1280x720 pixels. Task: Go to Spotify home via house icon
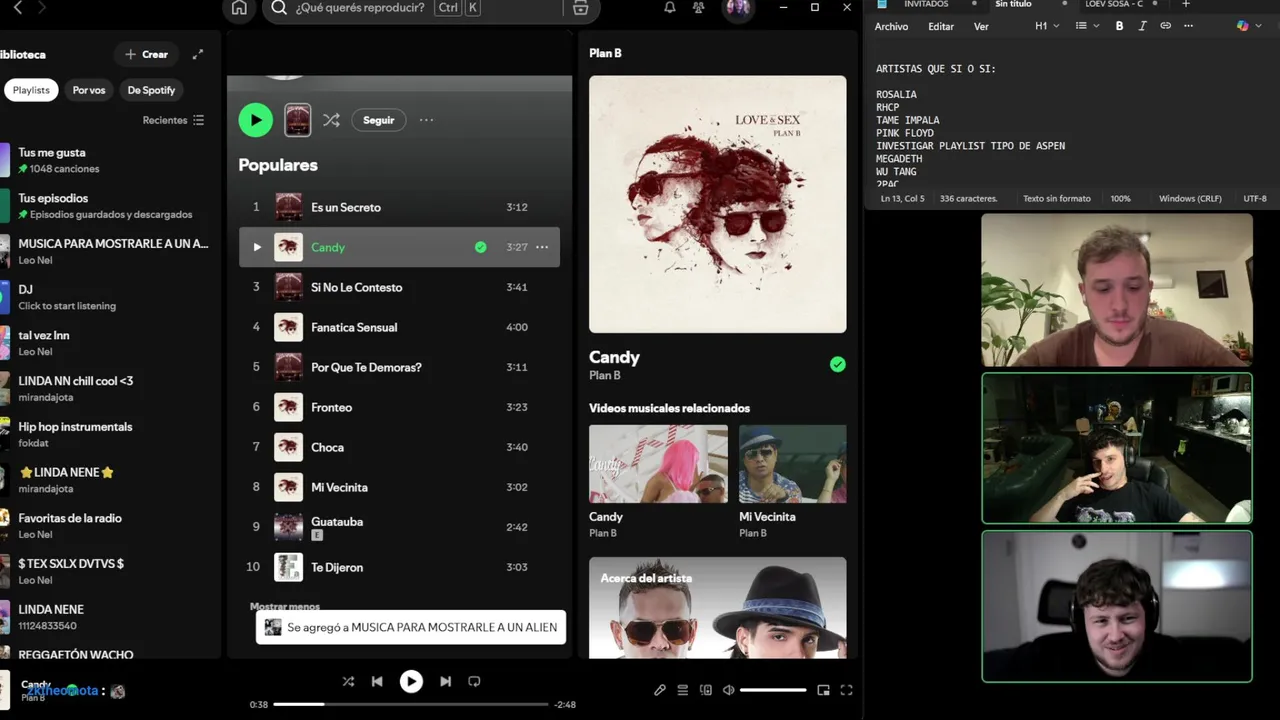239,8
